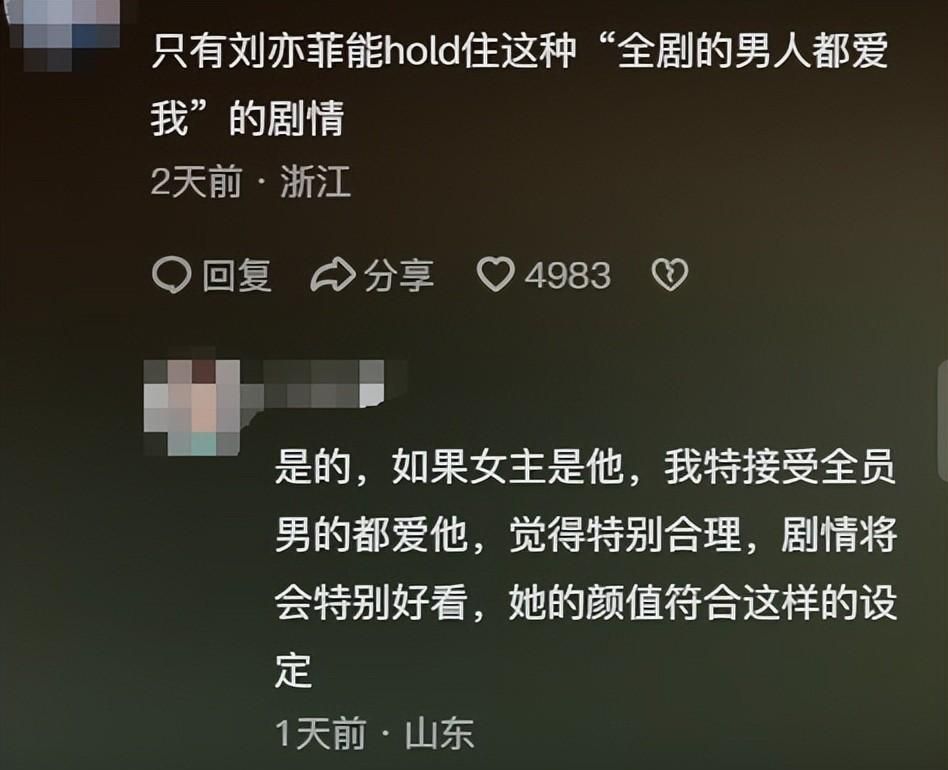Click the second comment line ending 的剧情

pos(247,118)
